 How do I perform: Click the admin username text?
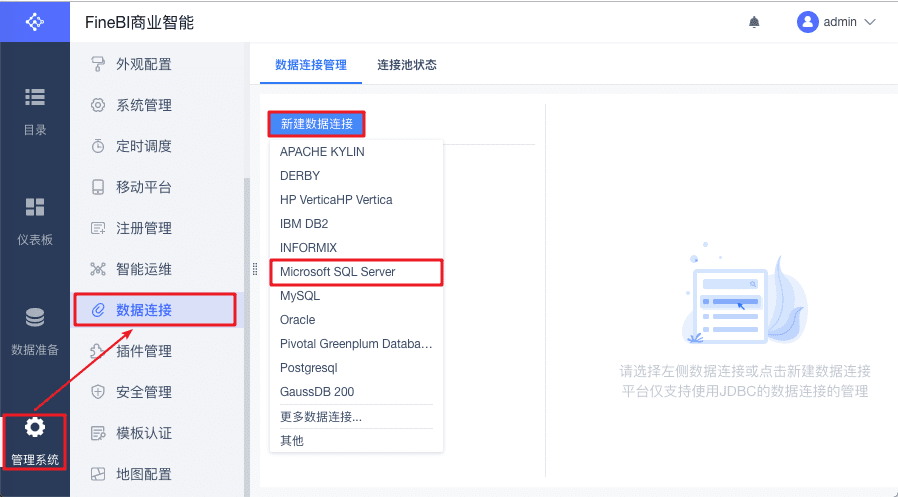840,22
